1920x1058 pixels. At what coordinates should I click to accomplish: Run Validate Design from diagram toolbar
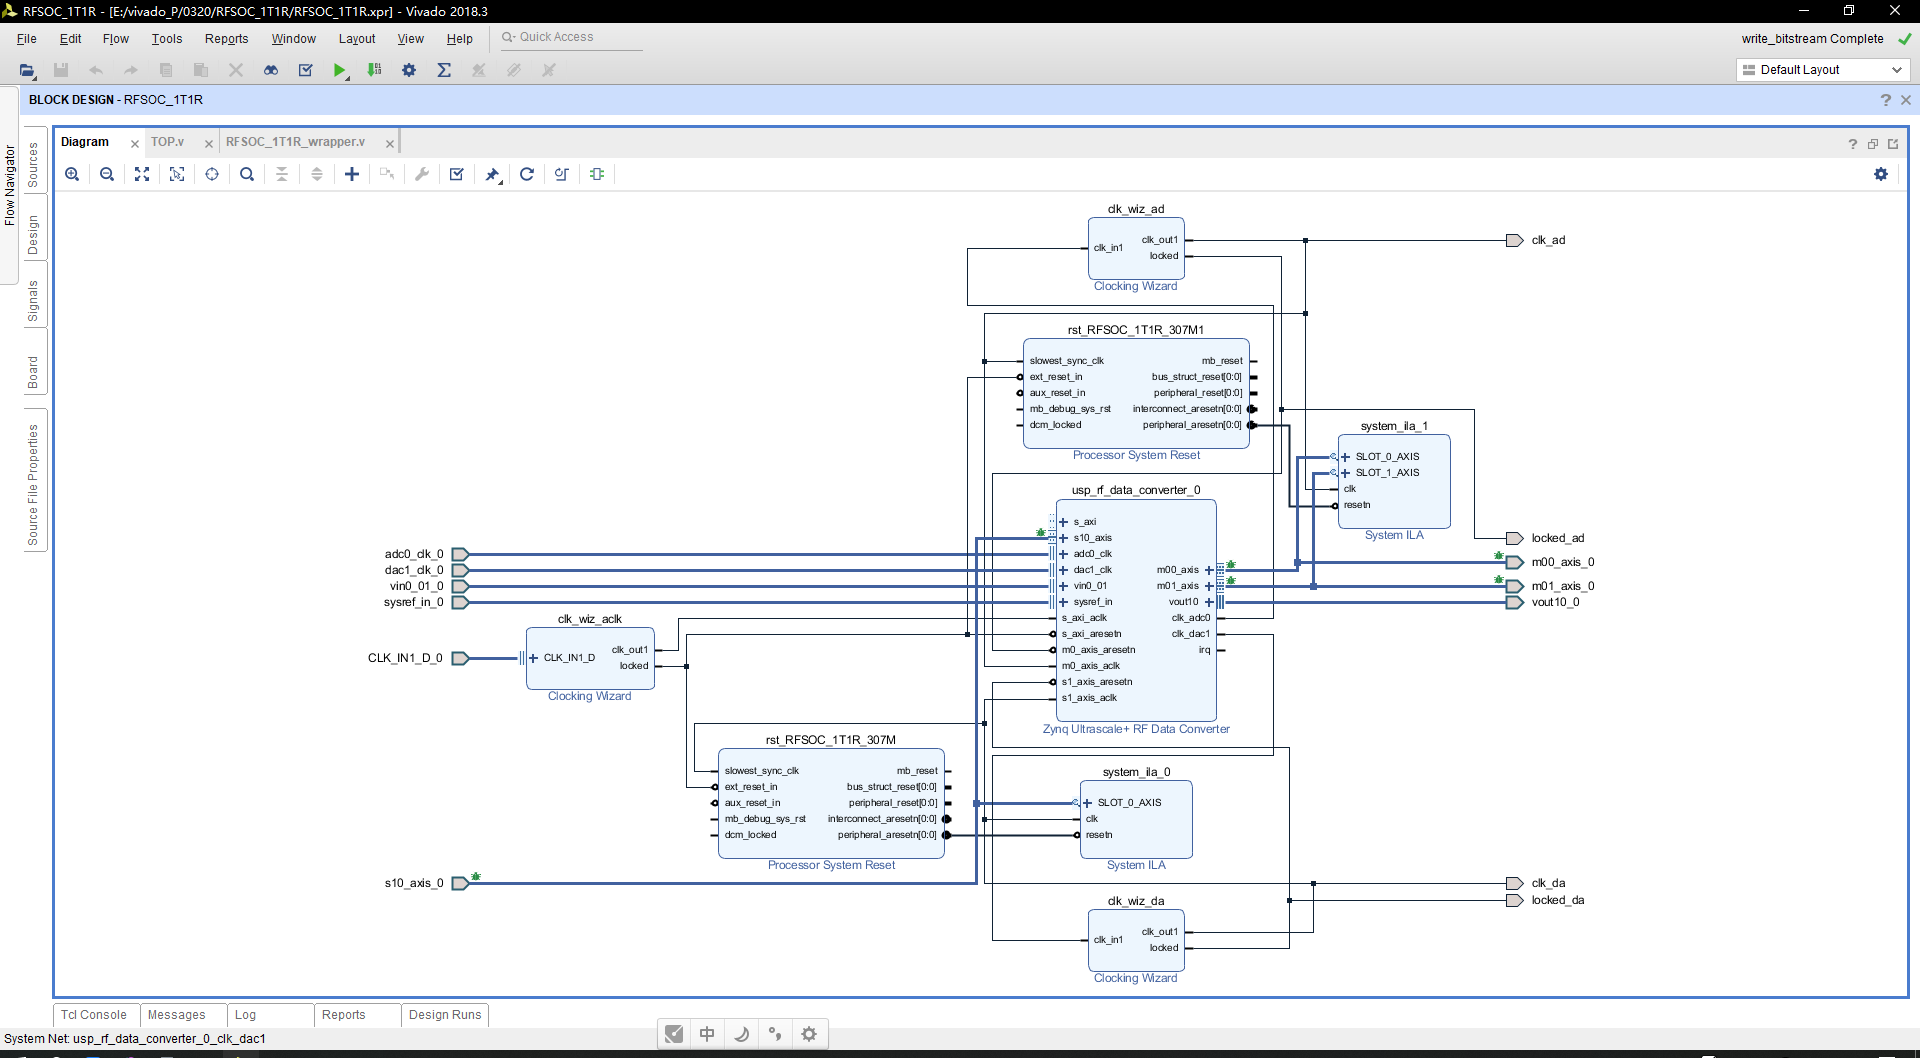tap(456, 174)
